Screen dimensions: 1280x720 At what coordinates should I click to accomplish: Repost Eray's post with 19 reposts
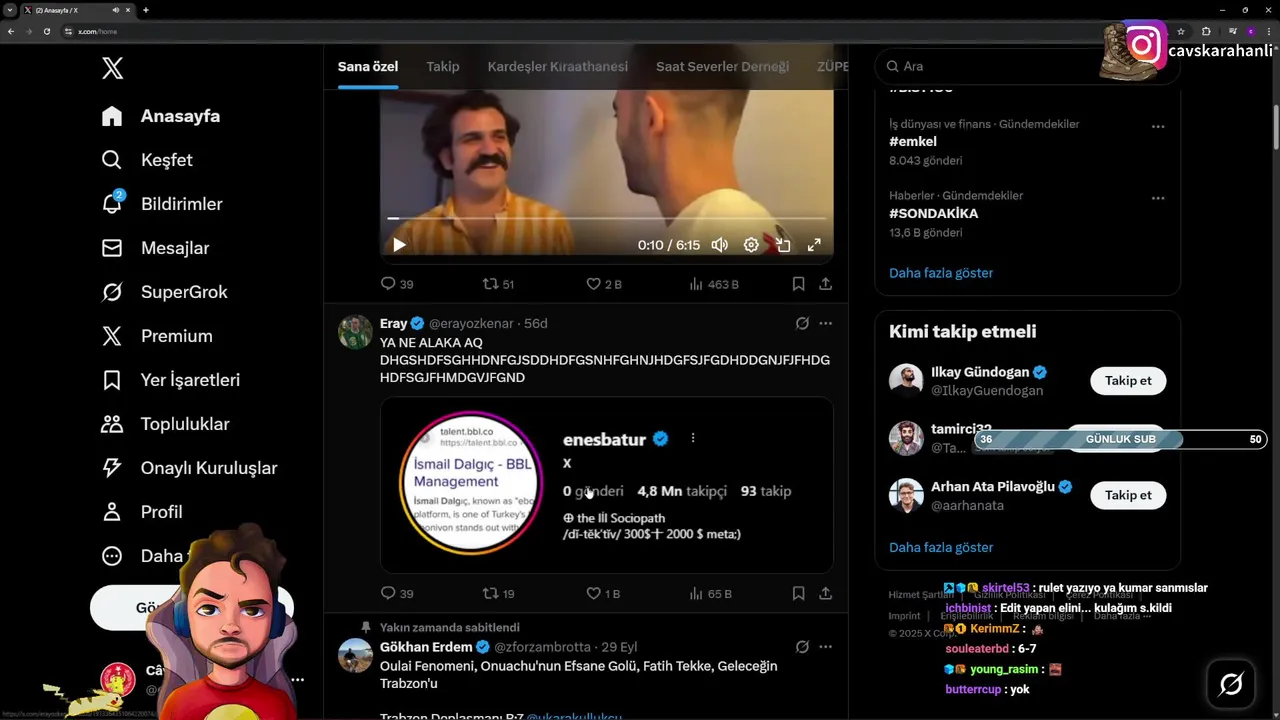pos(498,593)
